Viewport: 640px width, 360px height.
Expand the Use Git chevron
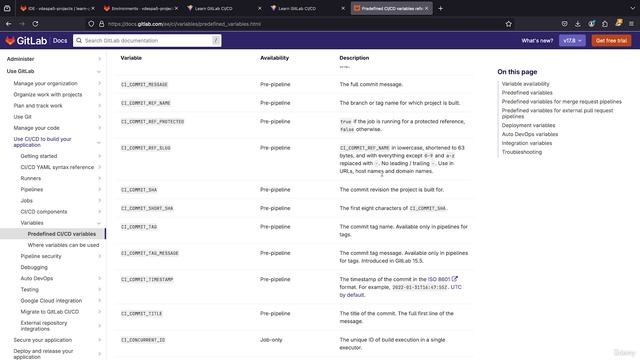99,117
